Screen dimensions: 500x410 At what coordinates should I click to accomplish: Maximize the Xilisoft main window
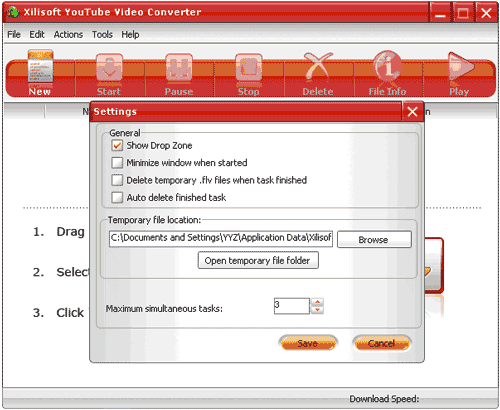point(463,13)
